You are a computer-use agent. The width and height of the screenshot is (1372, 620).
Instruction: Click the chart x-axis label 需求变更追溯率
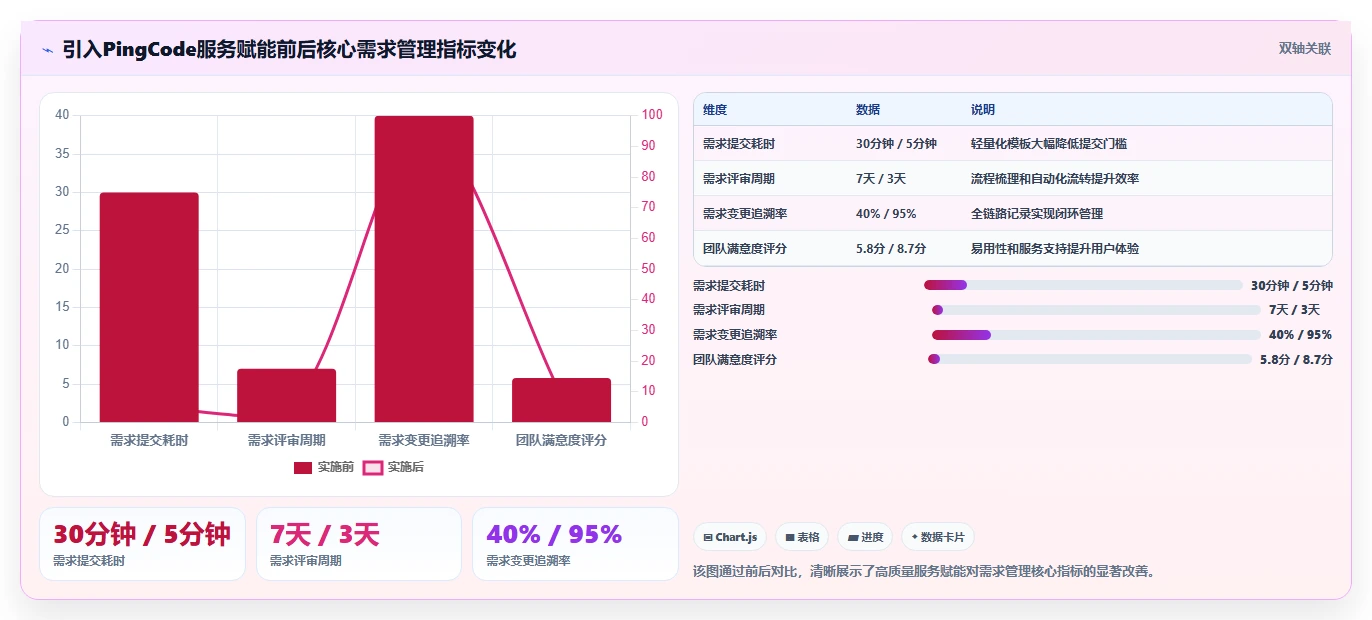coord(424,440)
